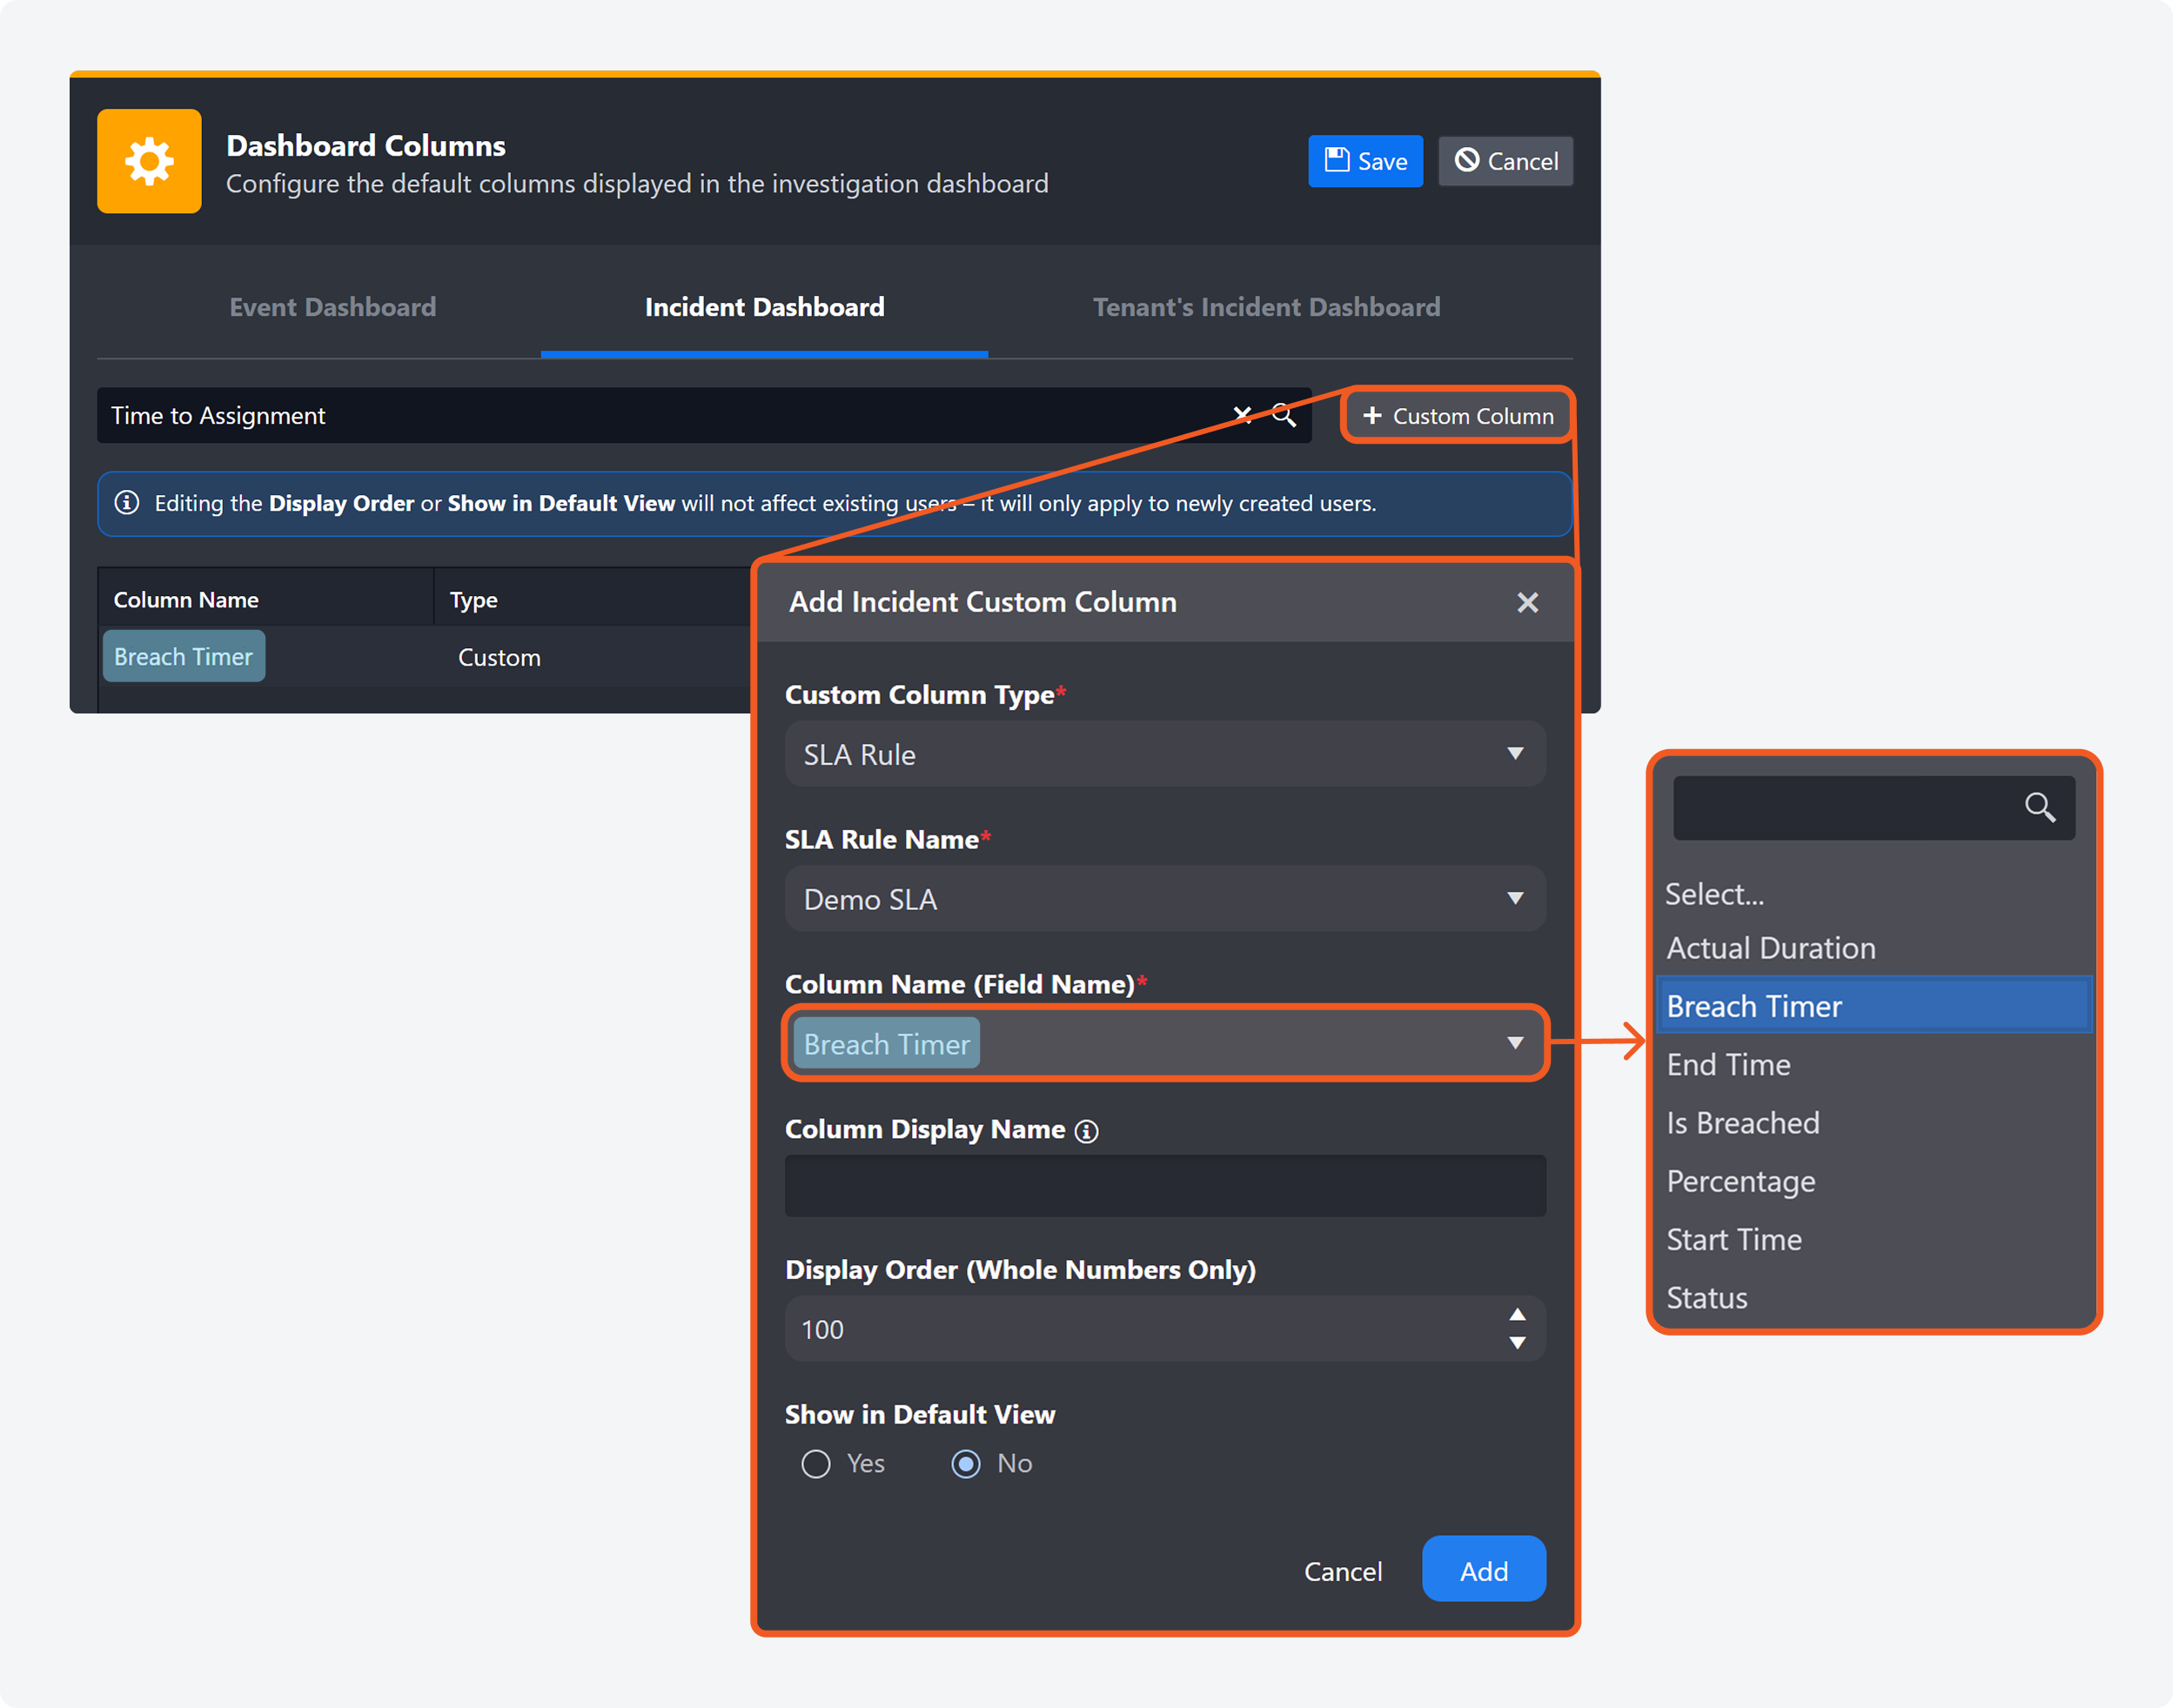Clear the search field with X icon

(x=1242, y=415)
